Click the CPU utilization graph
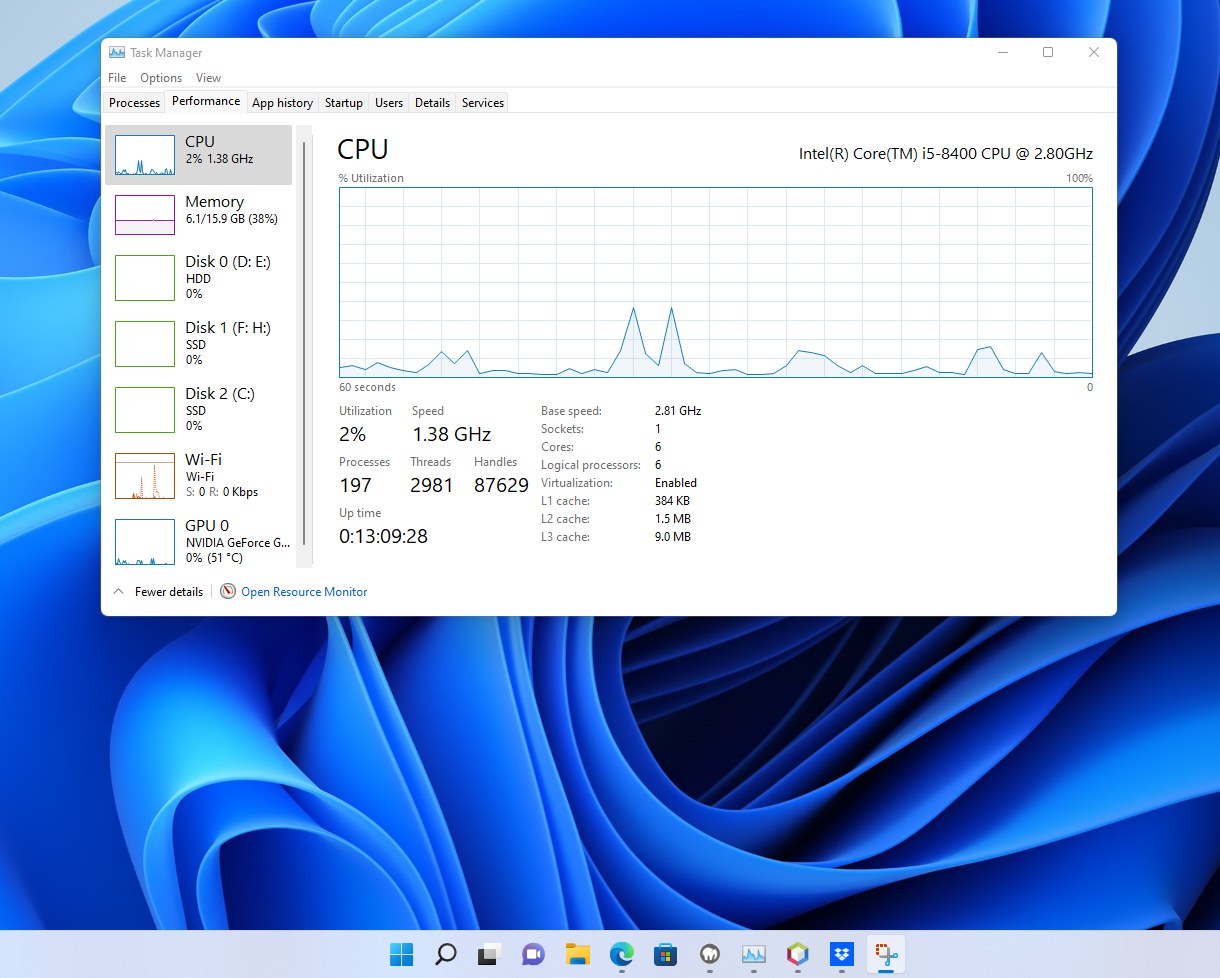 [x=715, y=281]
